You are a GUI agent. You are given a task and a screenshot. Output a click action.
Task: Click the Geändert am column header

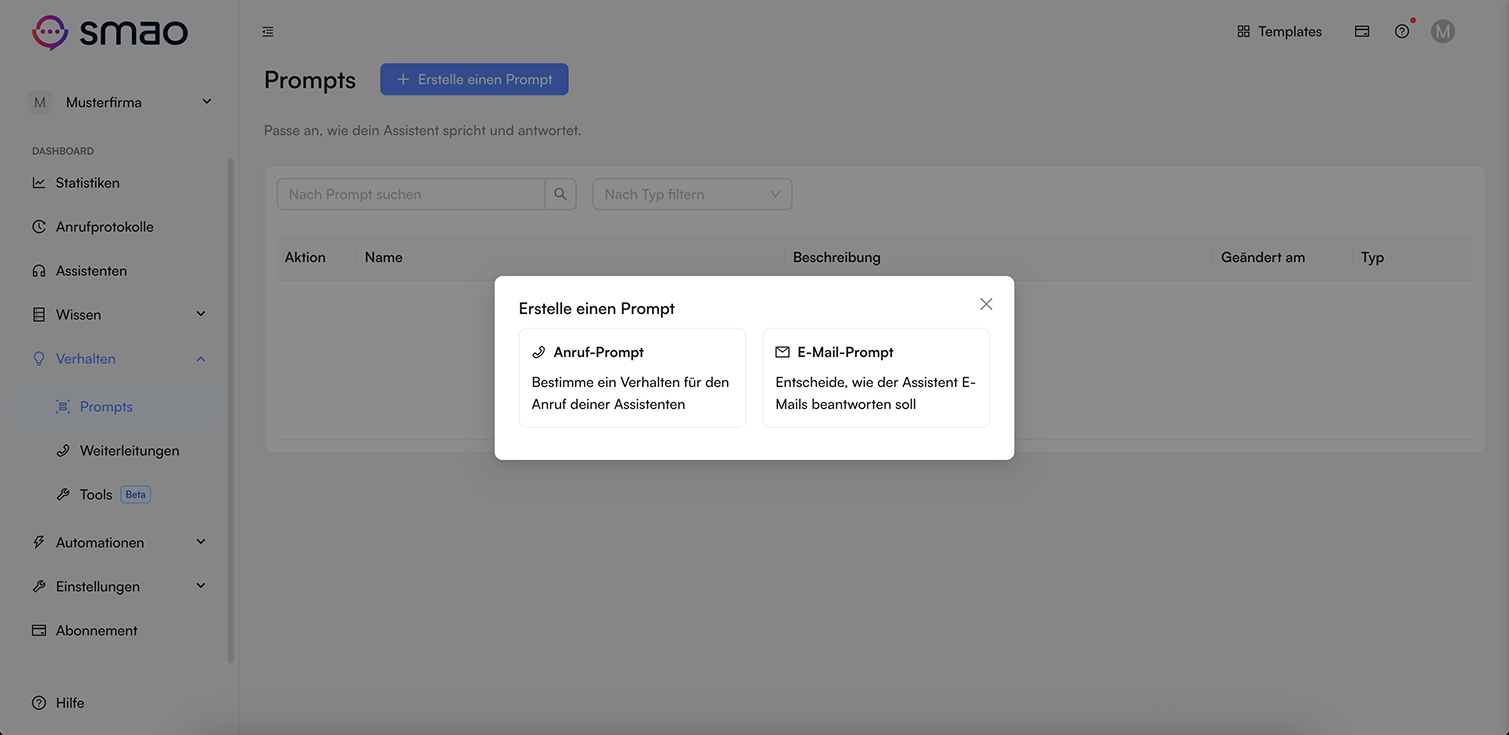point(1263,257)
